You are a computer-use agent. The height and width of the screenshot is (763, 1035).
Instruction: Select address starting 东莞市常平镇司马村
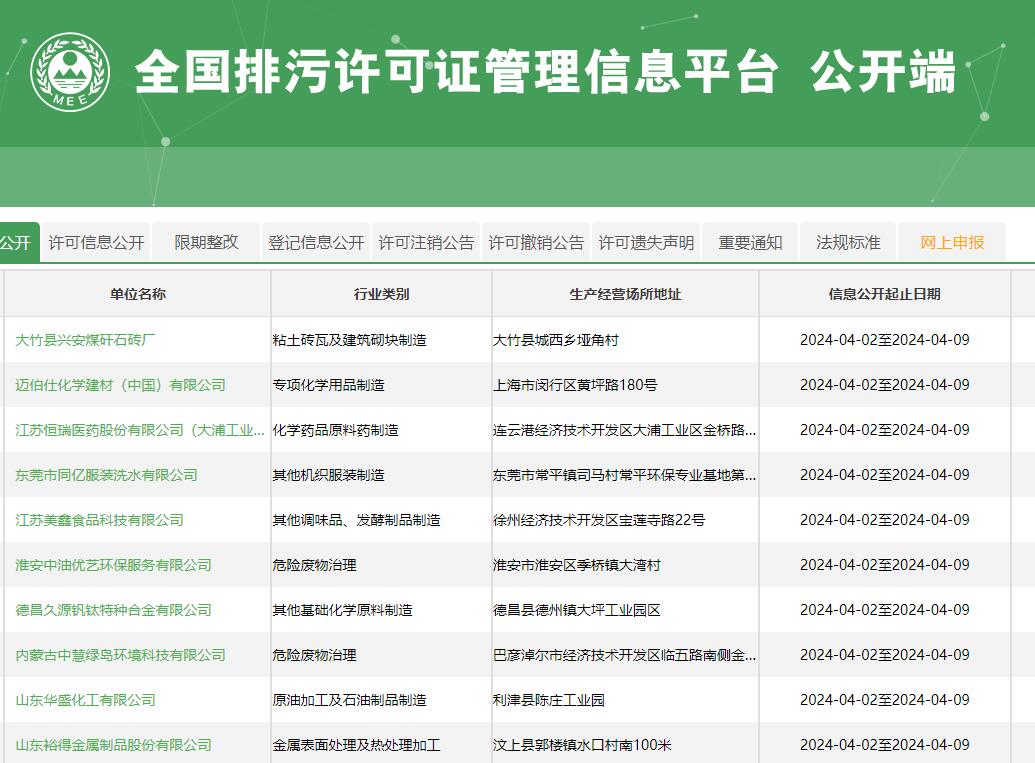point(624,475)
